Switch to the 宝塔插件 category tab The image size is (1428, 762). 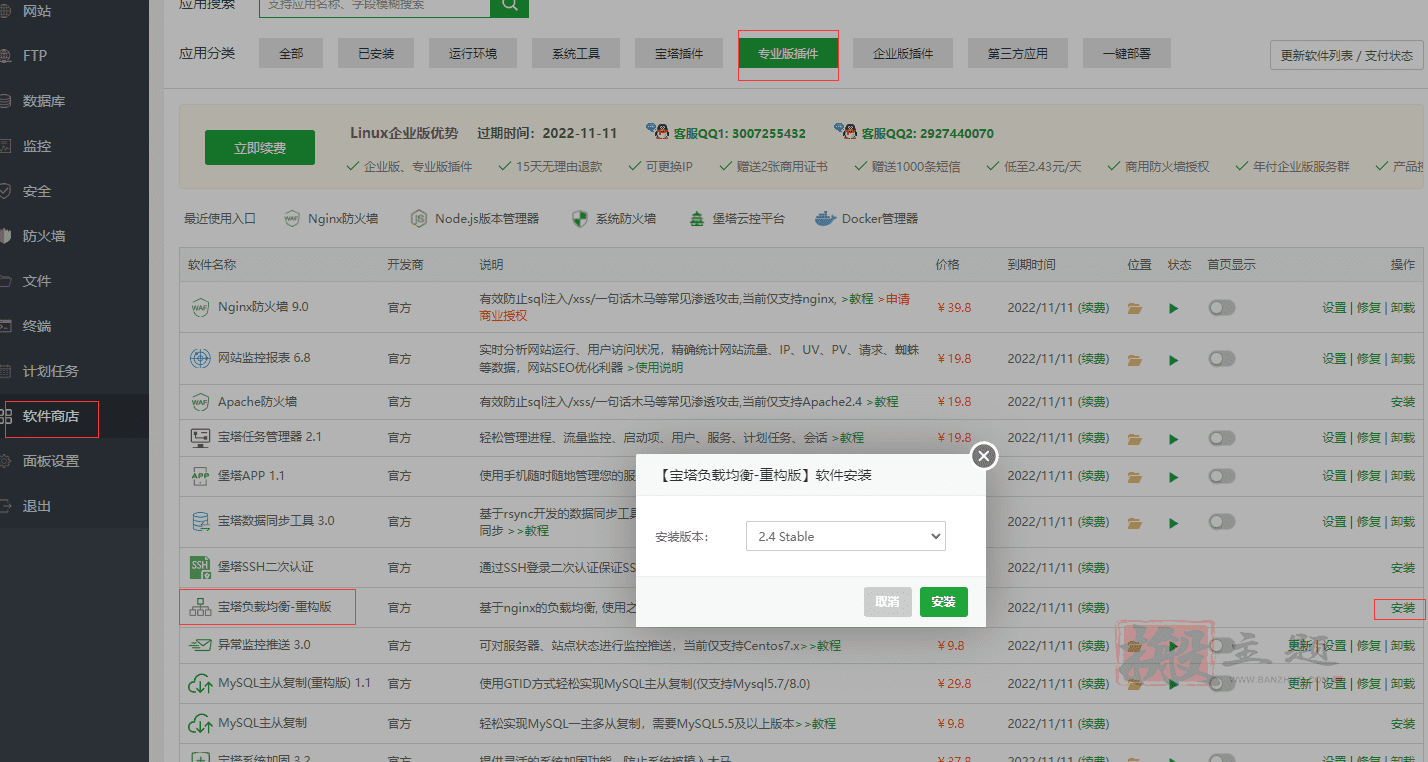click(679, 53)
